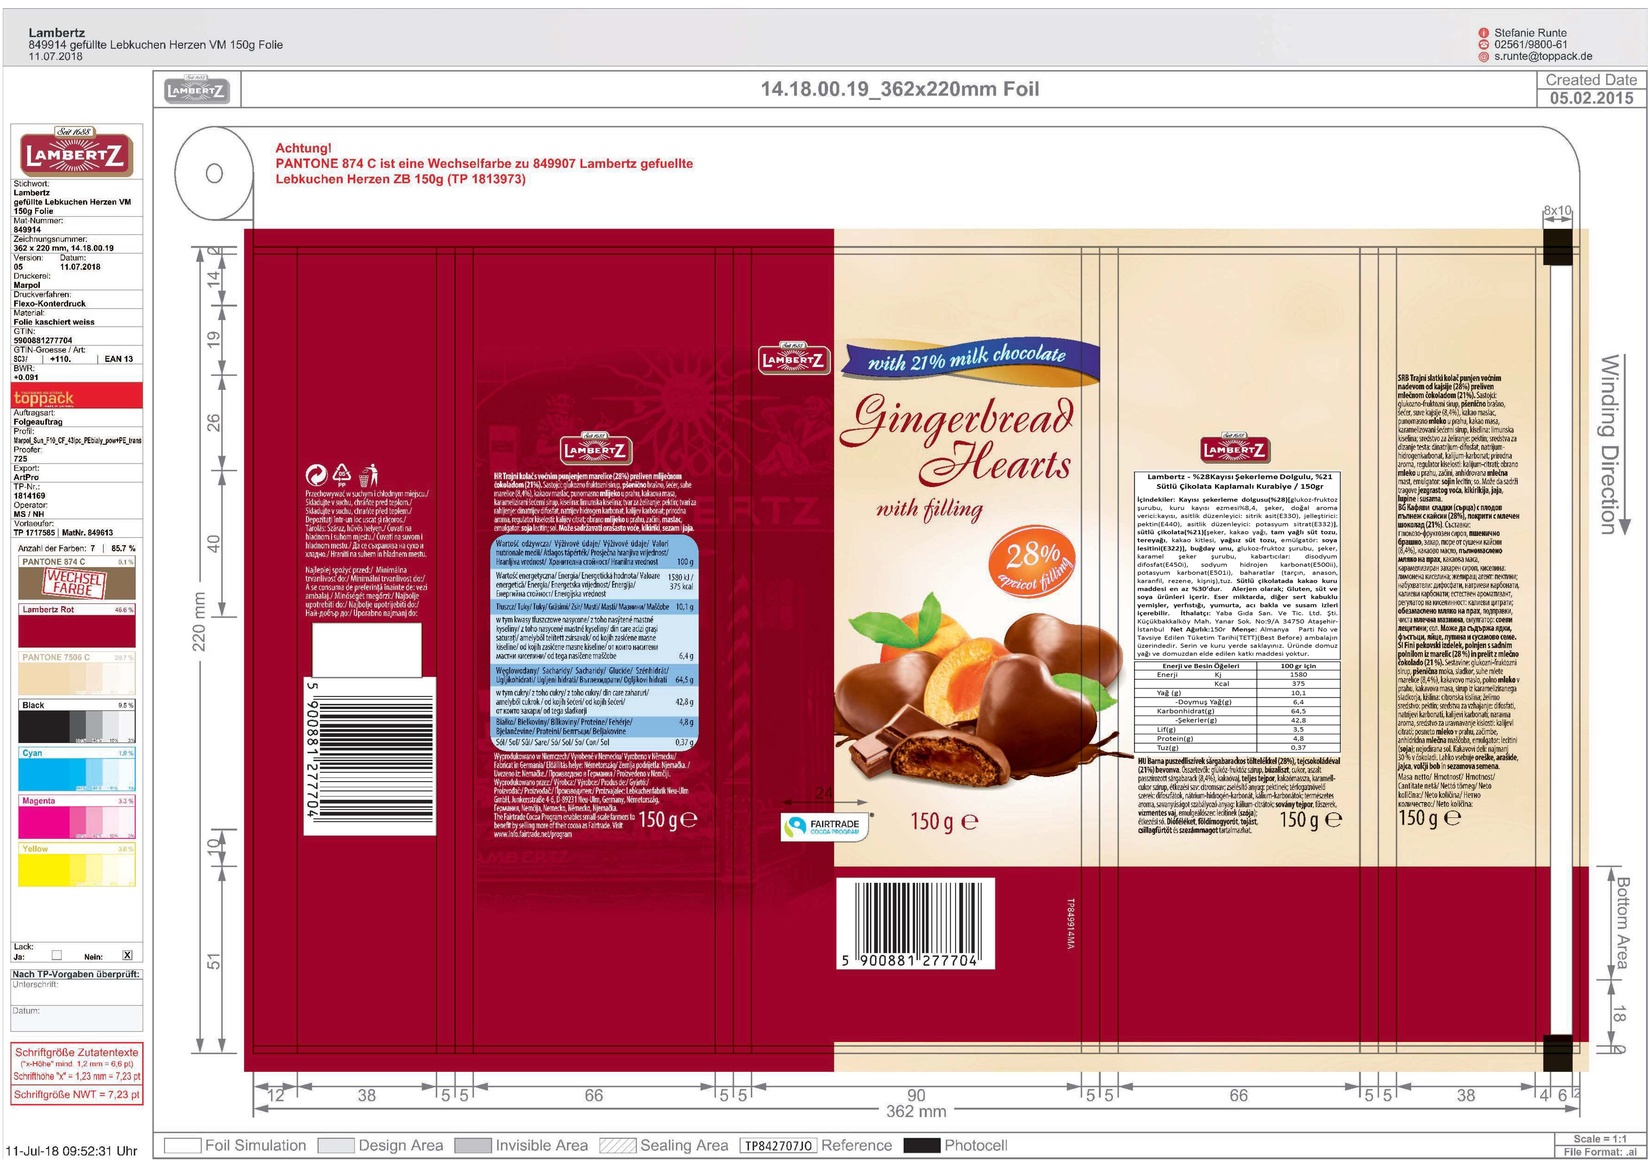1650x1167 pixels.
Task: Select the Lambertz logo beside the milk chocolate banner
Action: (x=794, y=359)
